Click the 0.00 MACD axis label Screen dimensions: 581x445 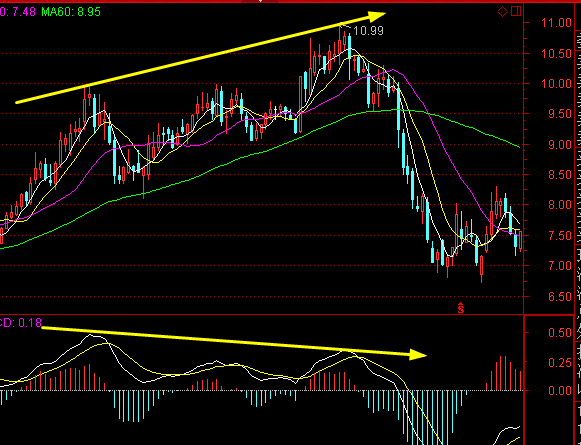(x=560, y=391)
